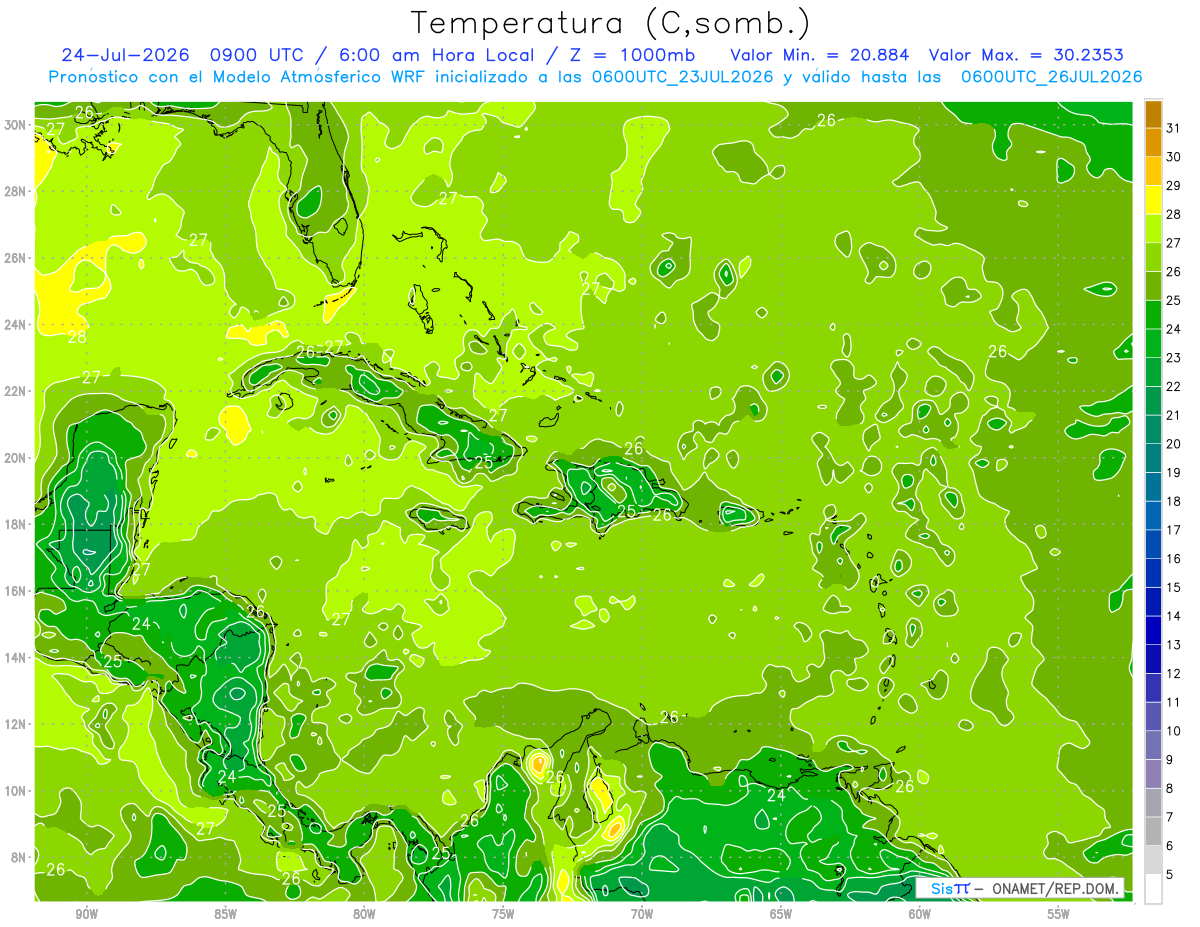
Task: Select initialization time "0600UTC_23JUL2026"
Action: click(682, 77)
